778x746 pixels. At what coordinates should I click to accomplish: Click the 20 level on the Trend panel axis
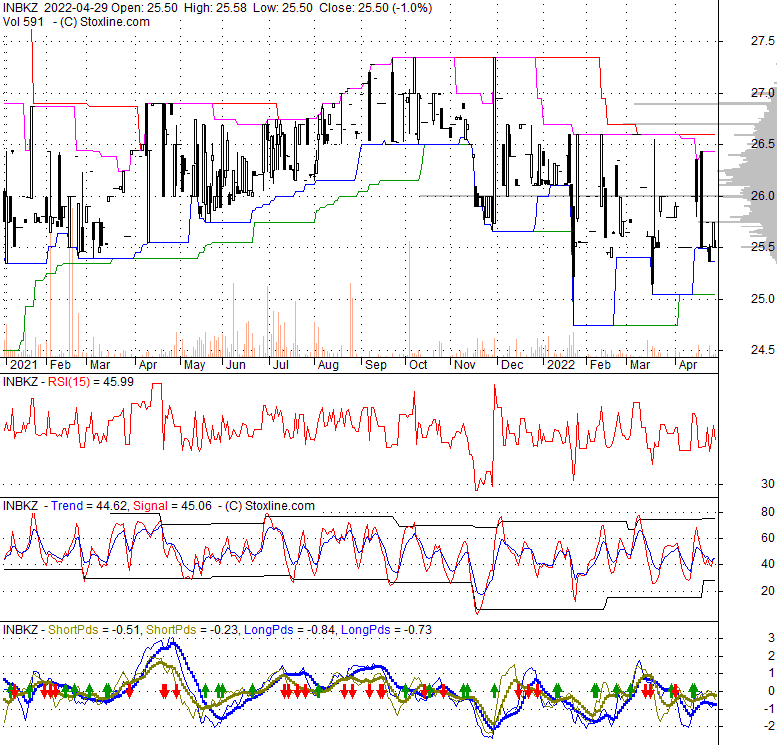tap(768, 590)
